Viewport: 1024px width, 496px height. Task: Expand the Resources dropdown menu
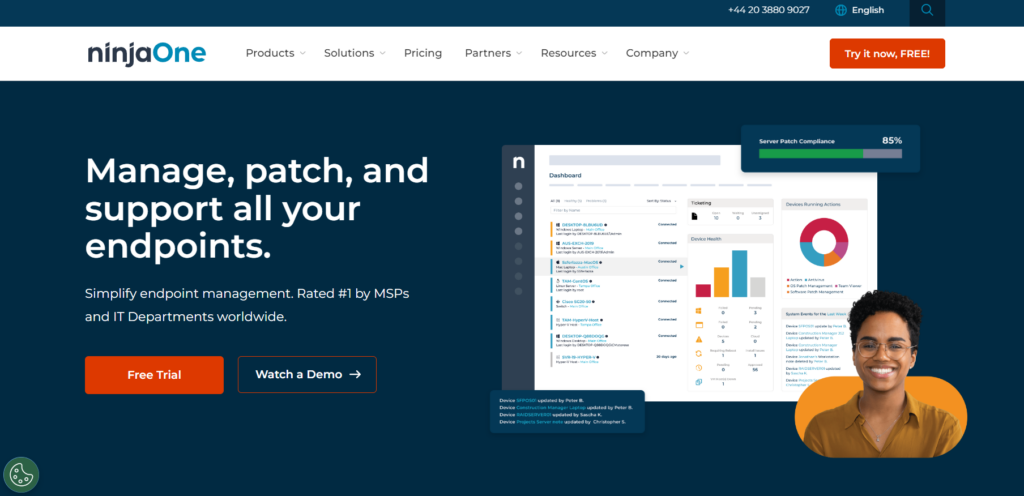click(x=574, y=53)
